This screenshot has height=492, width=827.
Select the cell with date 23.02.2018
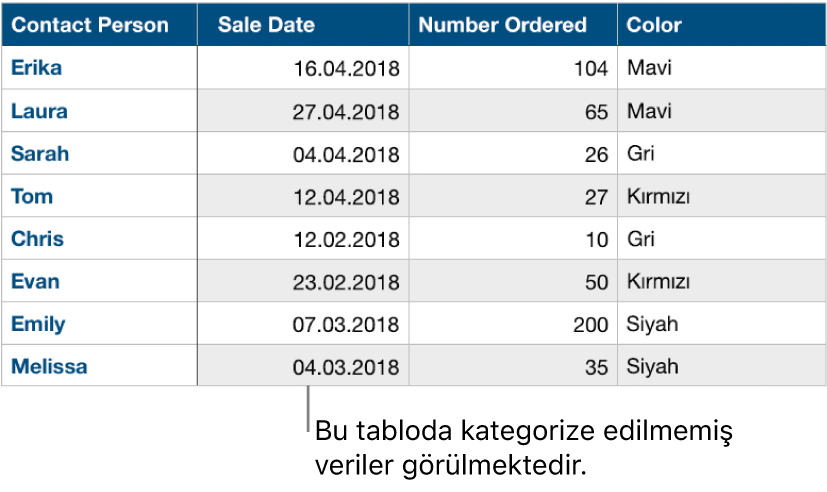[x=346, y=282]
